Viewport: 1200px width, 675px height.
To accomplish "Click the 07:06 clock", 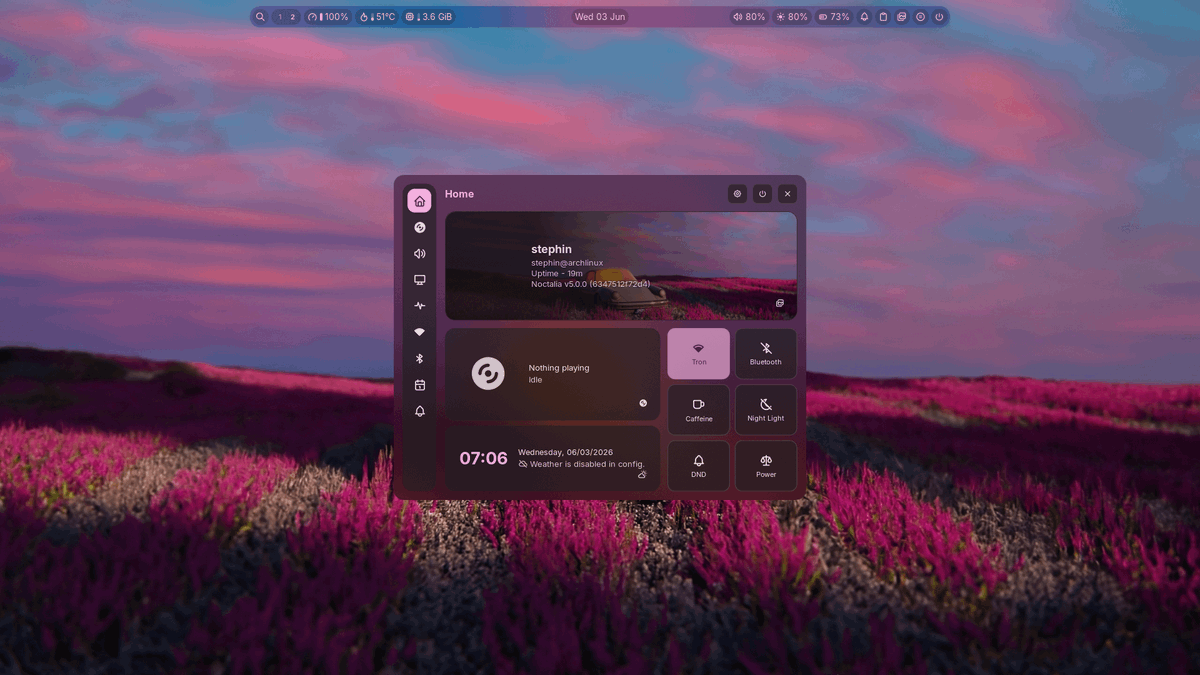I will coord(483,458).
